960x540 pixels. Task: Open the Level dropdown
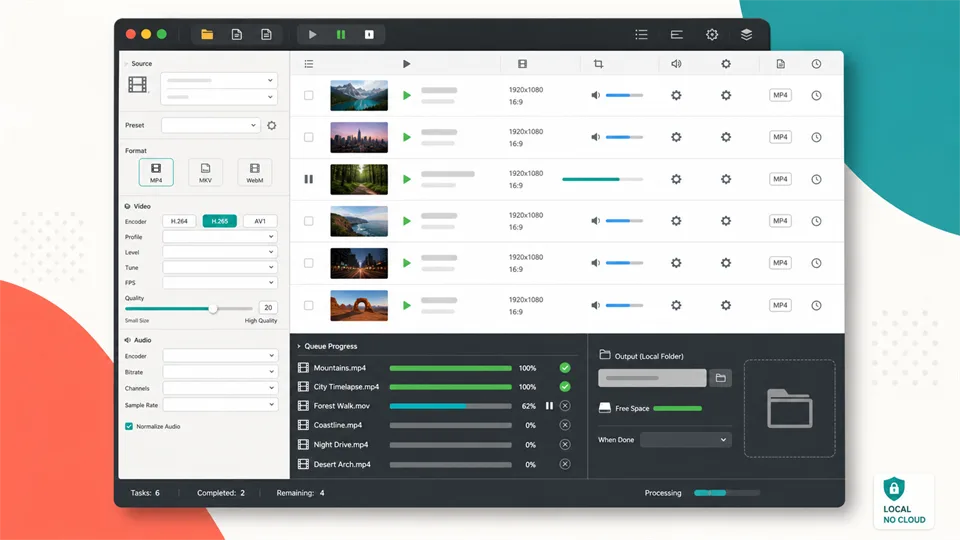pyautogui.click(x=220, y=252)
